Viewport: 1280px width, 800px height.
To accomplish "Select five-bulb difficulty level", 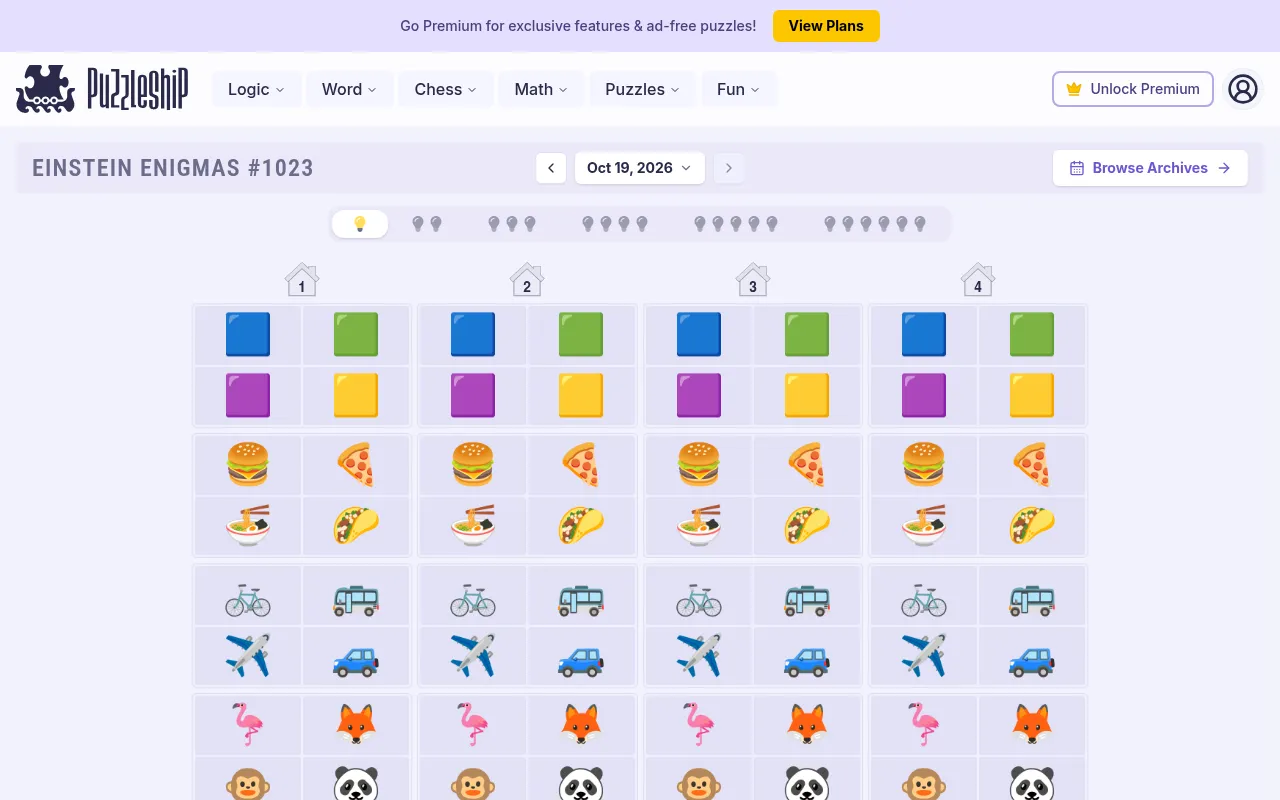I will click(736, 224).
